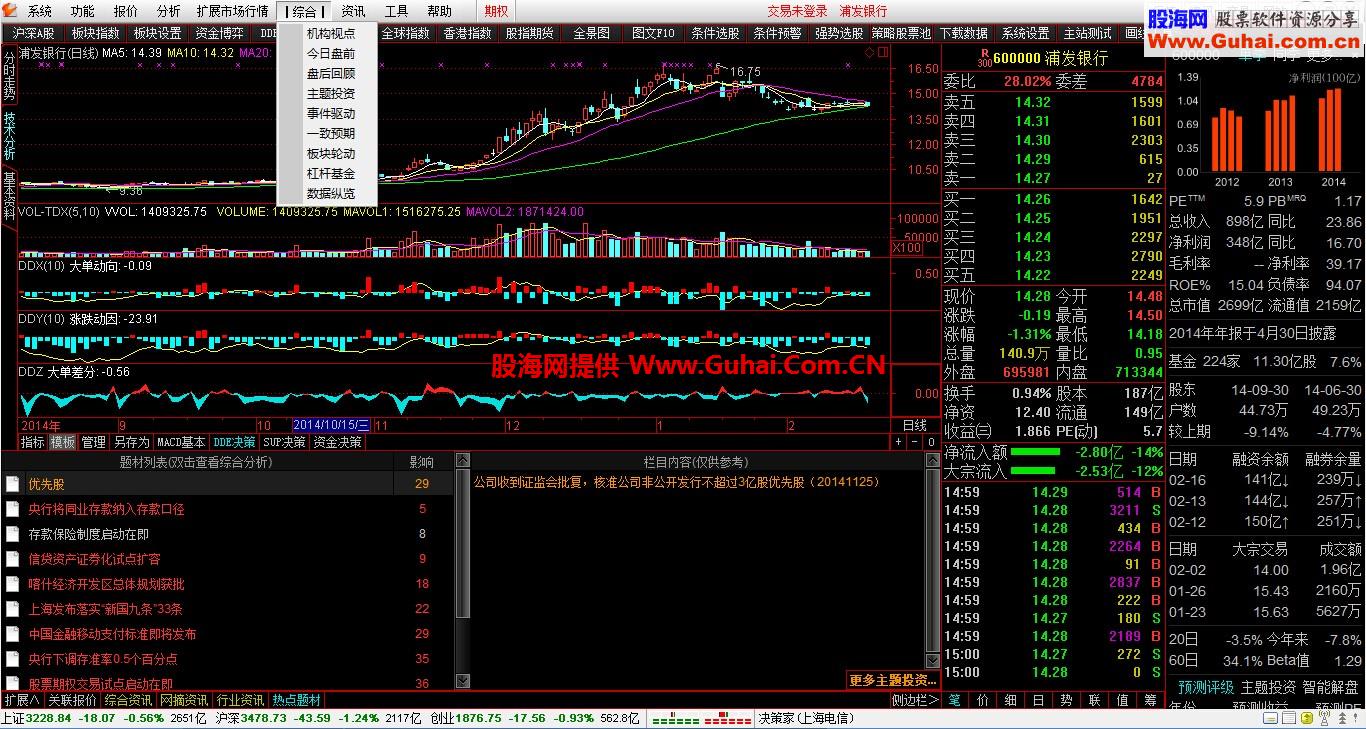Screen dimensions: 1366x729
Task: Click the 交易未登录 login link
Action: [x=797, y=11]
